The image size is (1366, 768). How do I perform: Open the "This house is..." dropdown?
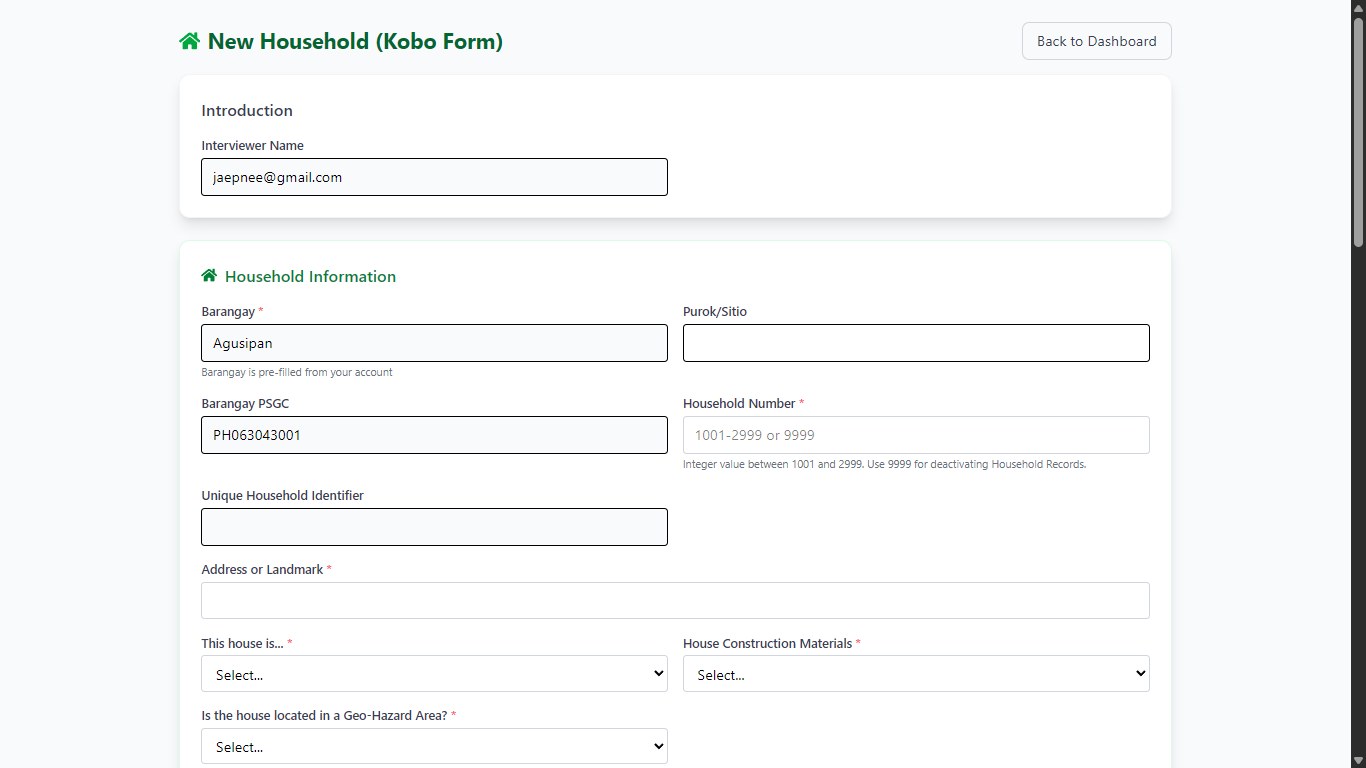click(x=434, y=674)
